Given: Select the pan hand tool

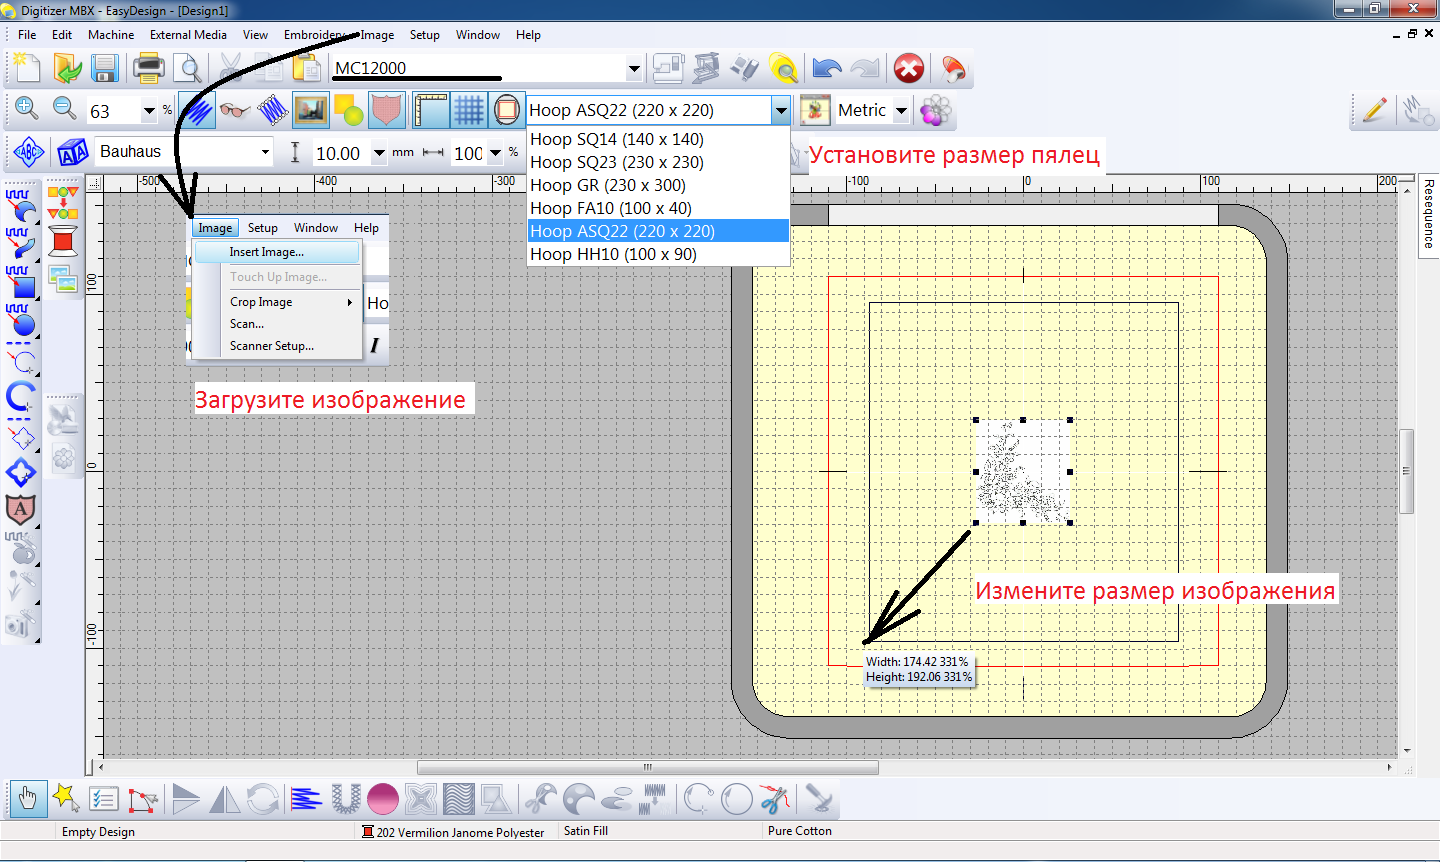Looking at the screenshot, I should coord(27,798).
